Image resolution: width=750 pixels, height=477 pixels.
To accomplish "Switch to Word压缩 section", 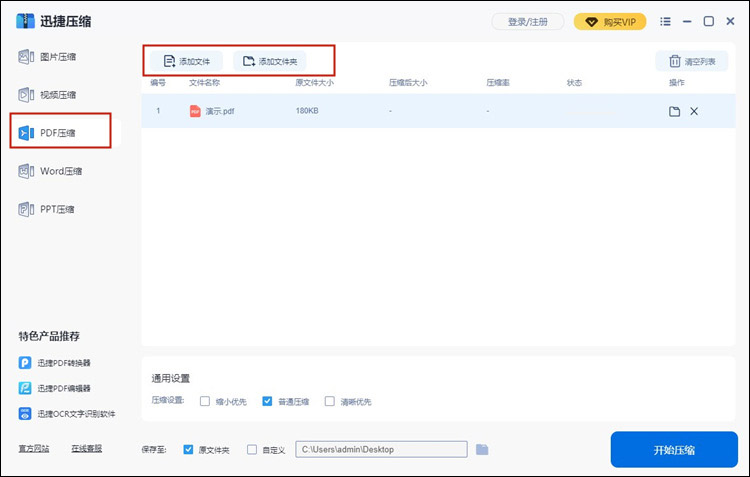I will click(50, 171).
